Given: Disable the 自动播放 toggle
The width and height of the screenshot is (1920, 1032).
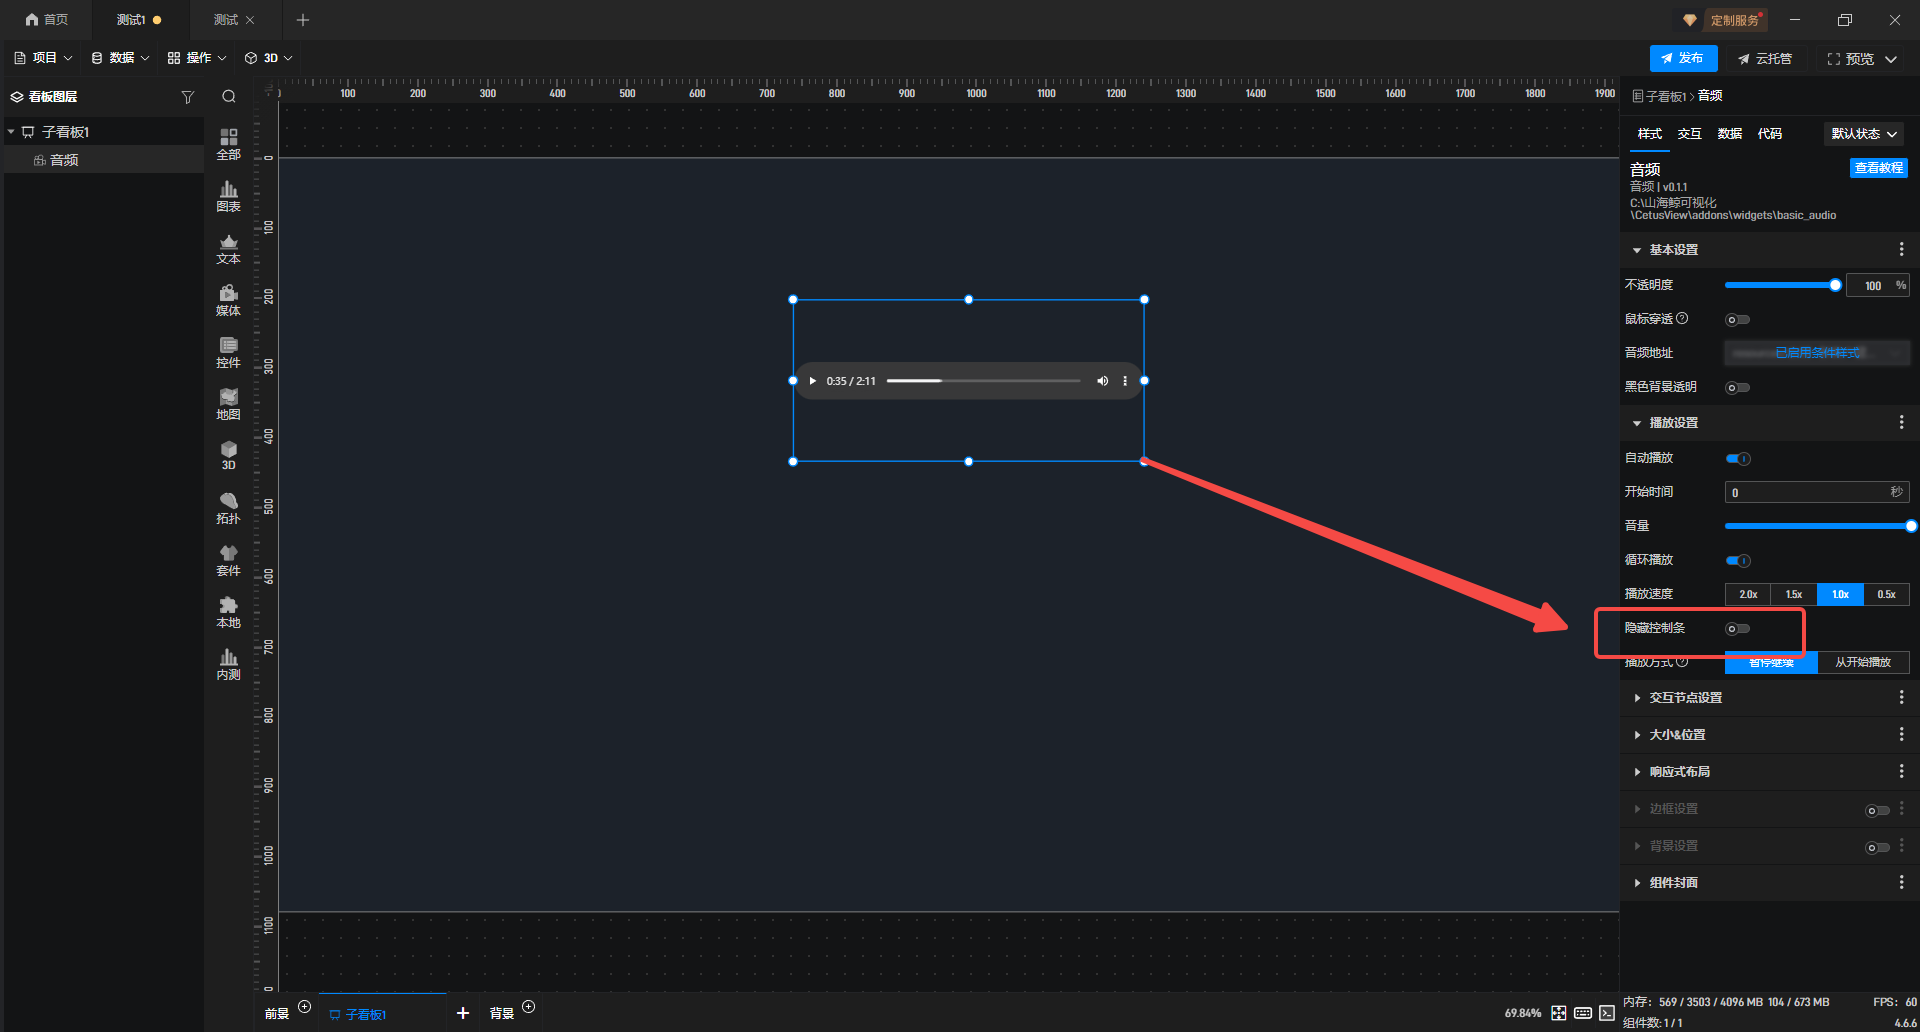Looking at the screenshot, I should click(x=1738, y=459).
